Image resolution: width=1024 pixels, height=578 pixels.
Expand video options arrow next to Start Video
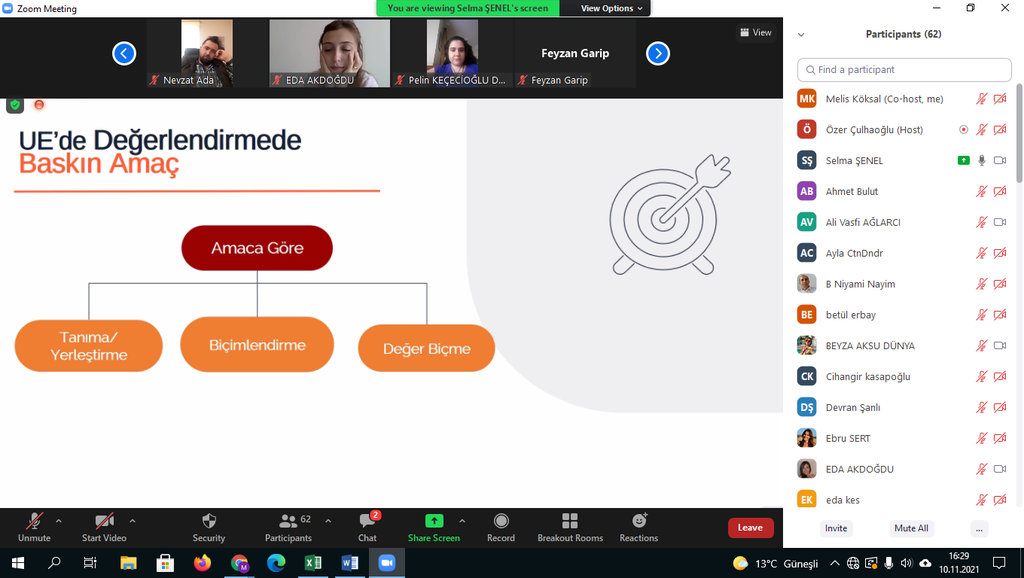(x=133, y=521)
